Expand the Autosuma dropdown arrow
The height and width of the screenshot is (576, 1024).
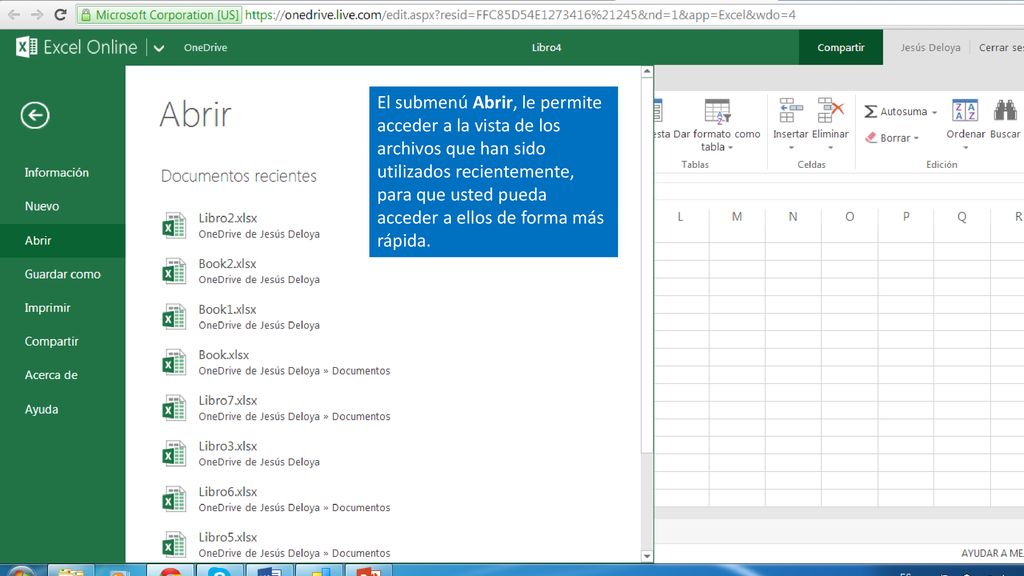(x=935, y=113)
